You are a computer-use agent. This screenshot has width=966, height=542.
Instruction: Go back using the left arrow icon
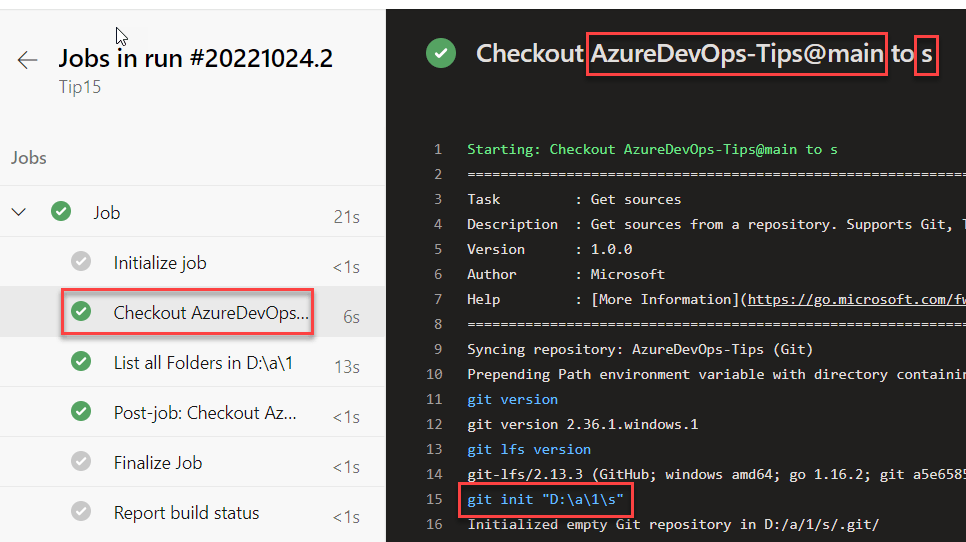tap(28, 60)
